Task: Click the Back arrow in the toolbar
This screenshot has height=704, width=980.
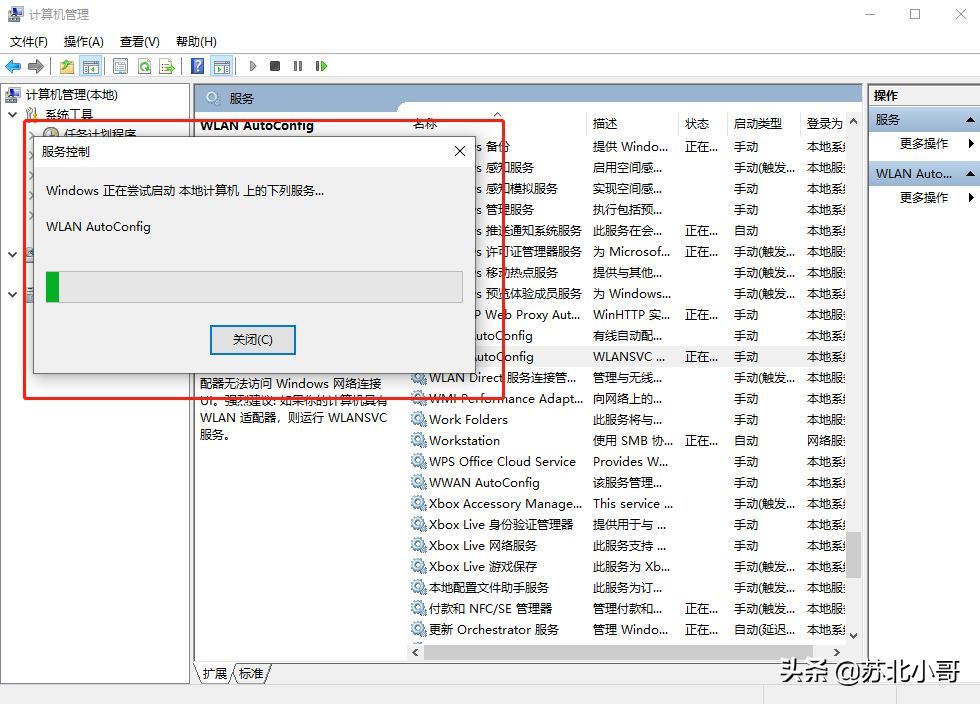Action: coord(13,66)
